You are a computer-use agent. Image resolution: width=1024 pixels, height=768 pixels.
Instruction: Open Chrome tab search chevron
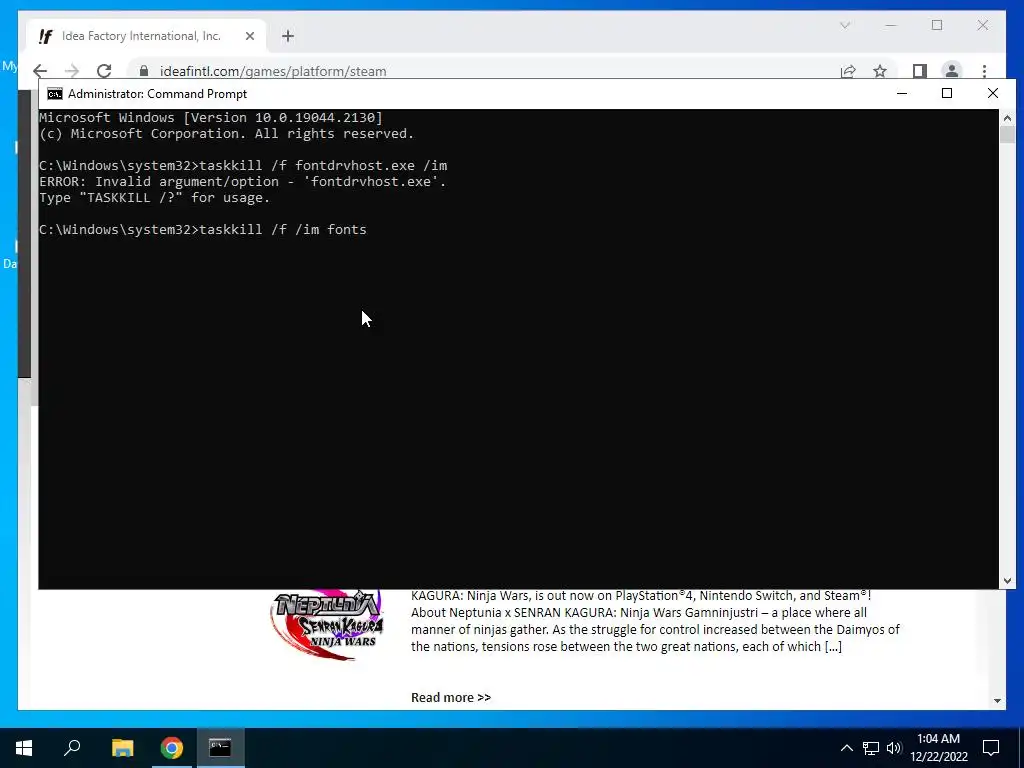(844, 25)
